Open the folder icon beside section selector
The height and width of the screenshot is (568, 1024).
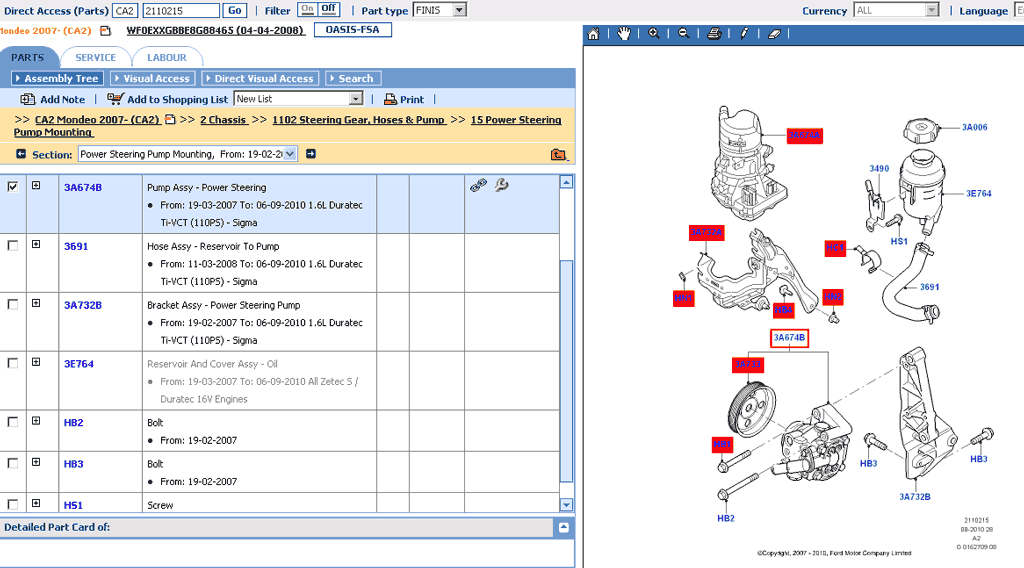[558, 155]
